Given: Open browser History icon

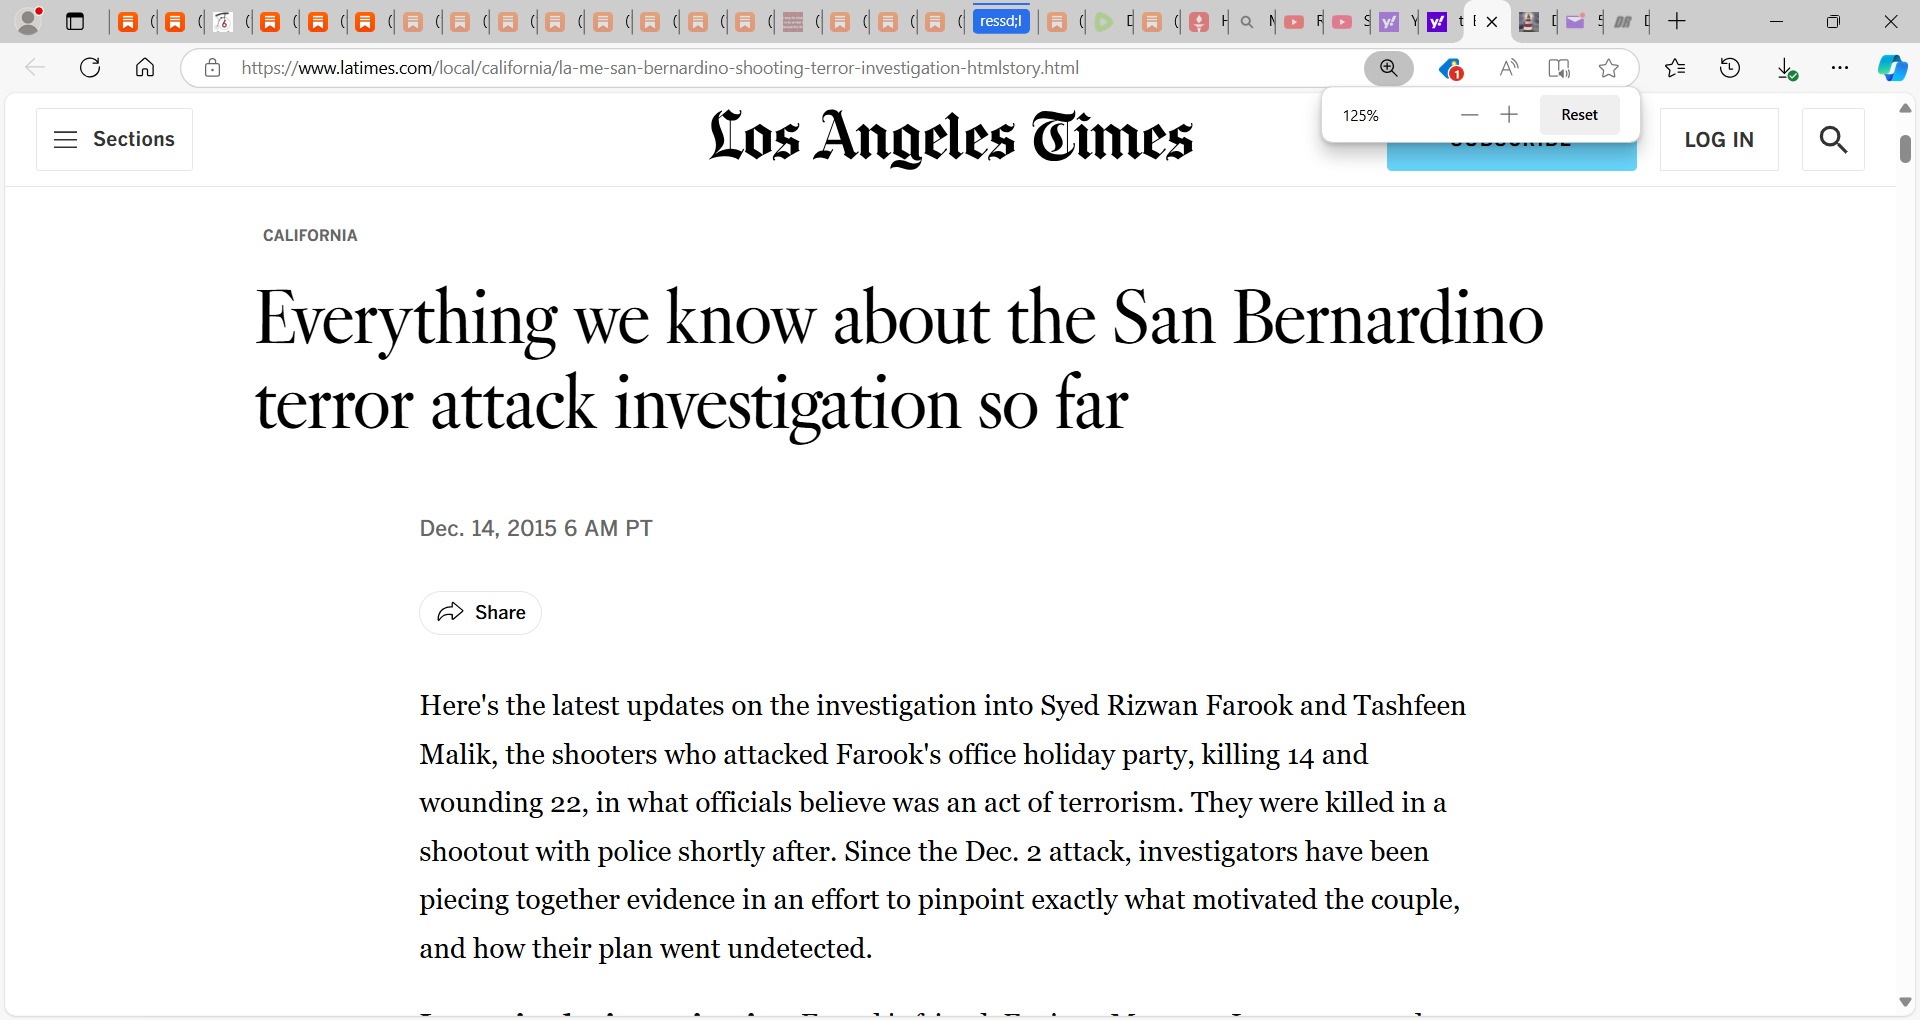Looking at the screenshot, I should [x=1730, y=68].
